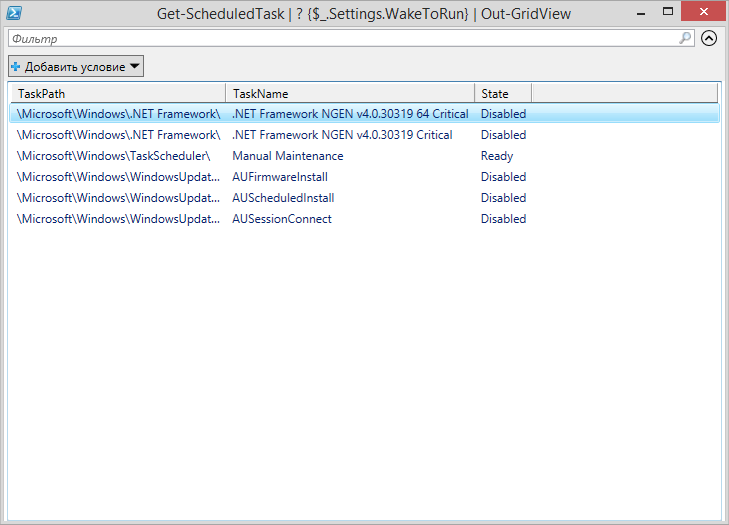The width and height of the screenshot is (729, 525).
Task: Click the PowerShell icon in title bar
Action: pyautogui.click(x=14, y=13)
